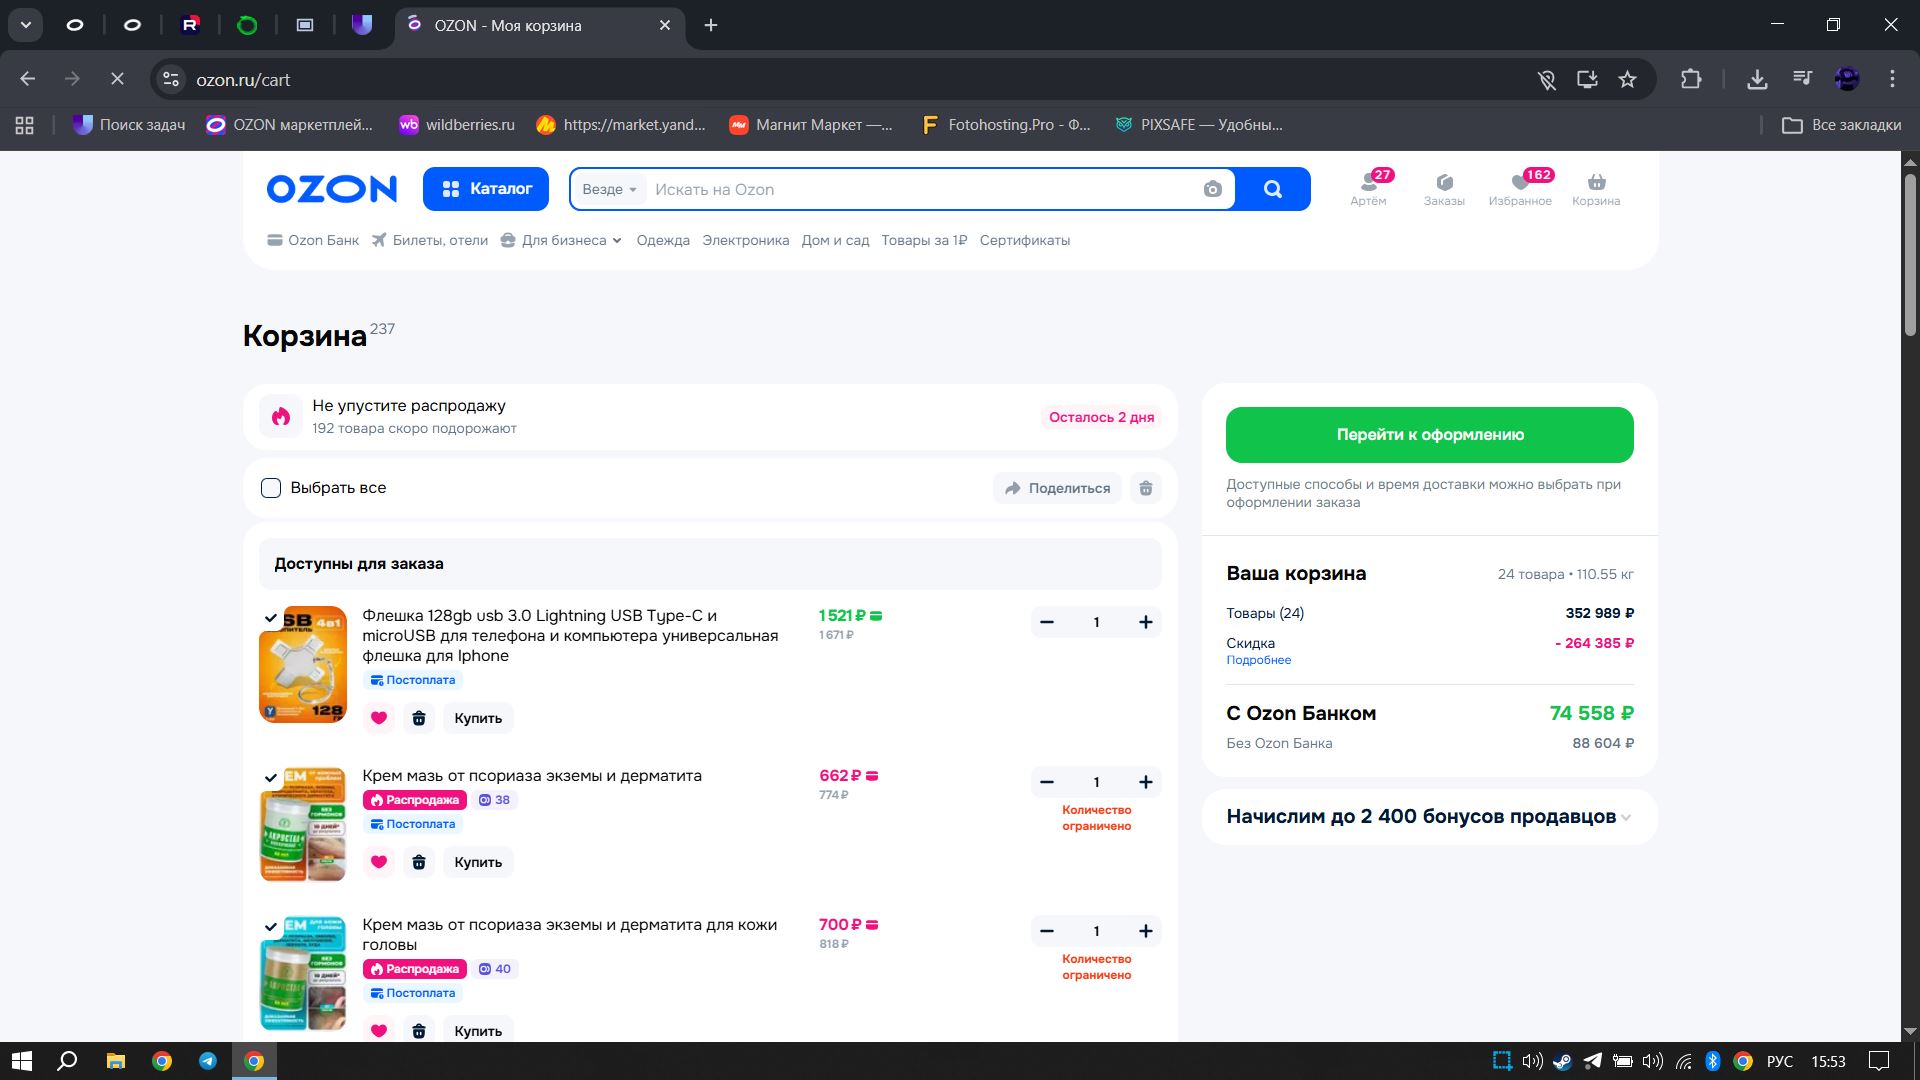
Task: Click the Подробнее discount details link
Action: point(1258,660)
